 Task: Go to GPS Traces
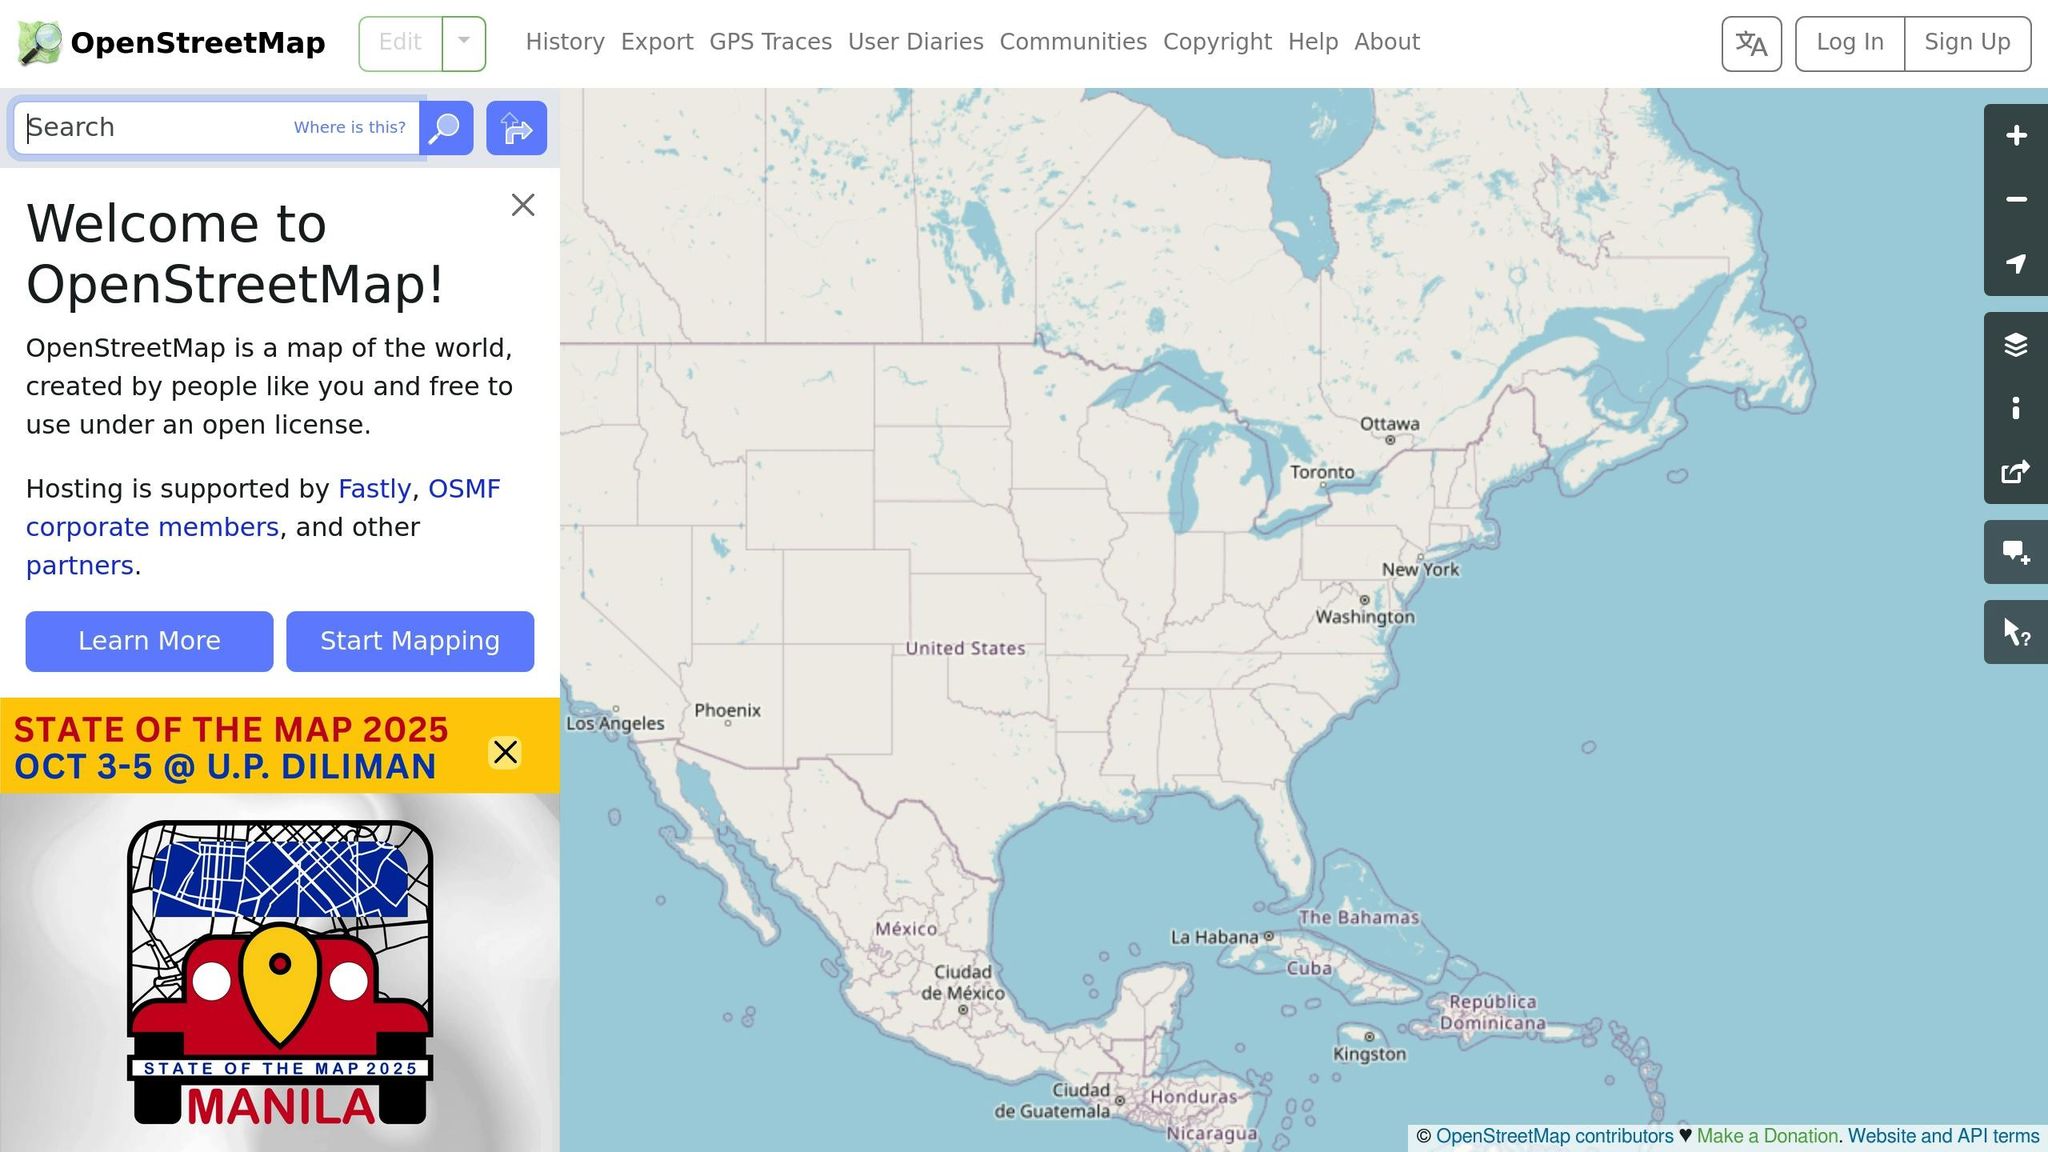[770, 42]
